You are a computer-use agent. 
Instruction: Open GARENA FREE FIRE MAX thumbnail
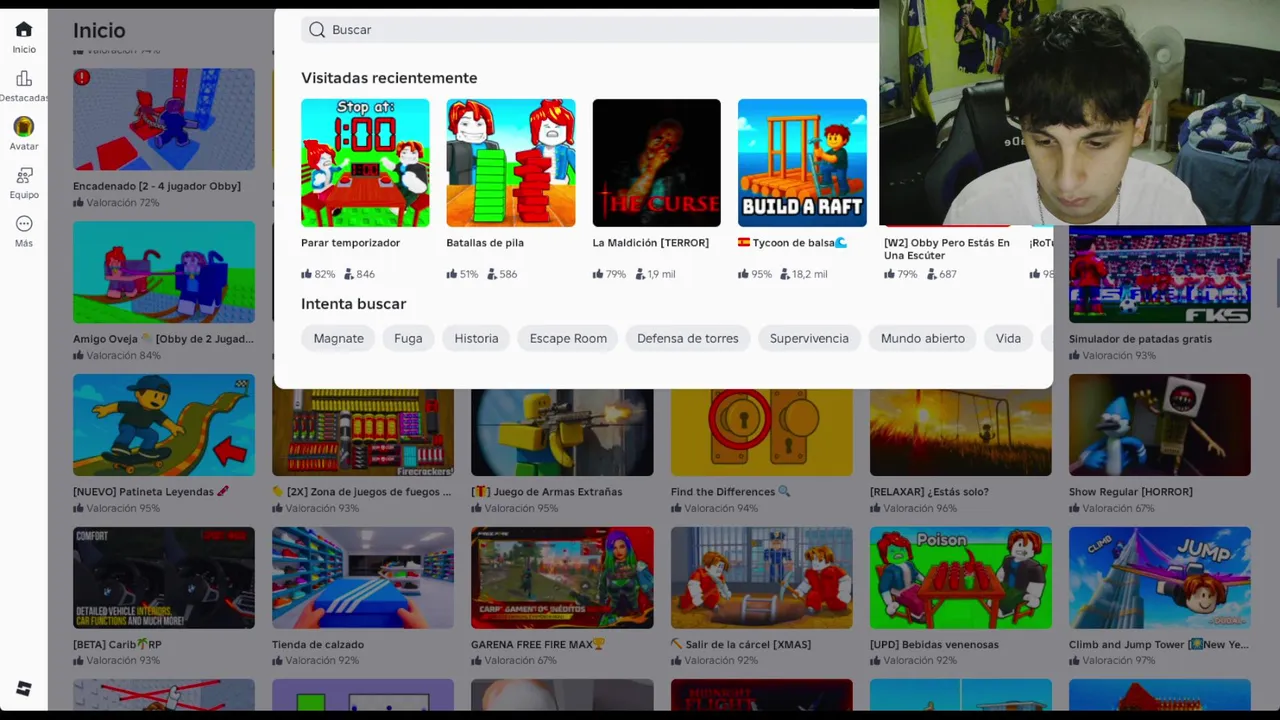pyautogui.click(x=562, y=578)
